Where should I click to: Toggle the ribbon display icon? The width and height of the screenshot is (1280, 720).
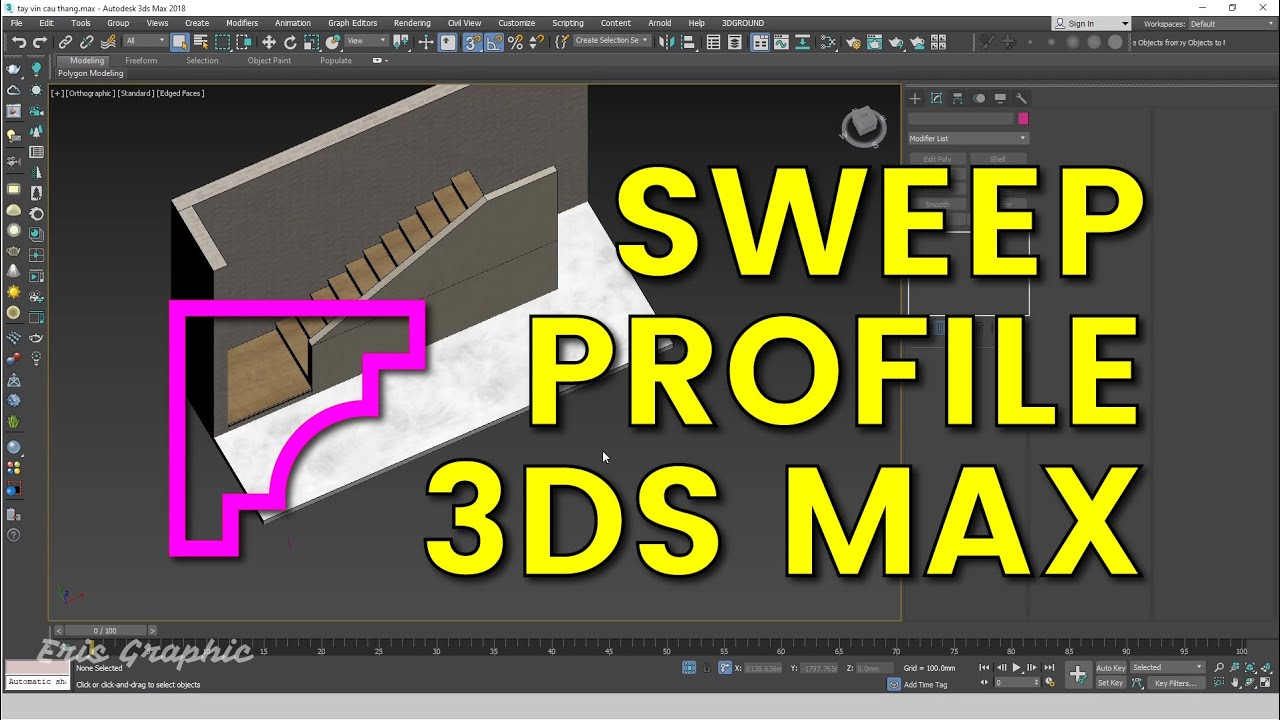(759, 42)
